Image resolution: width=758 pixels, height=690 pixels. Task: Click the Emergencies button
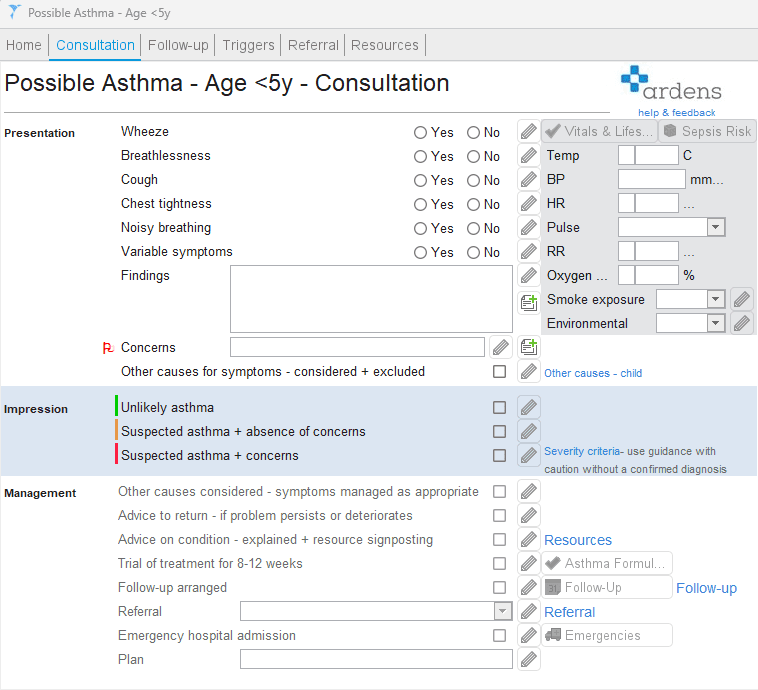[607, 635]
